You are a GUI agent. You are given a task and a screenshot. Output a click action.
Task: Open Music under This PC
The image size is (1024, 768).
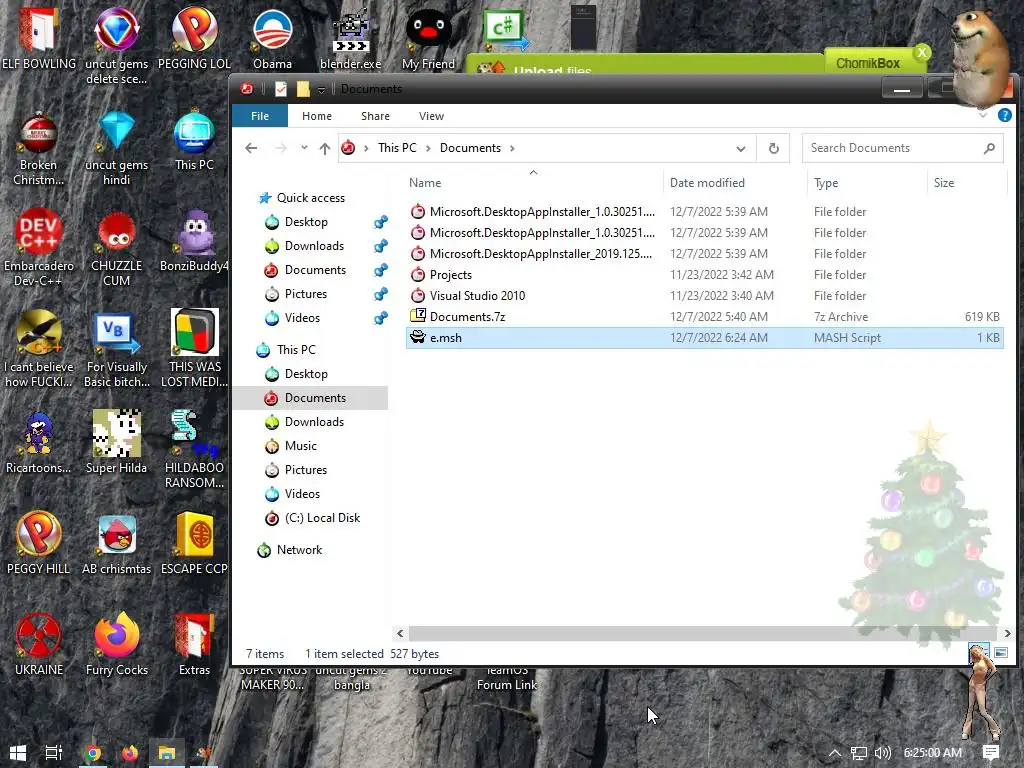coord(300,446)
